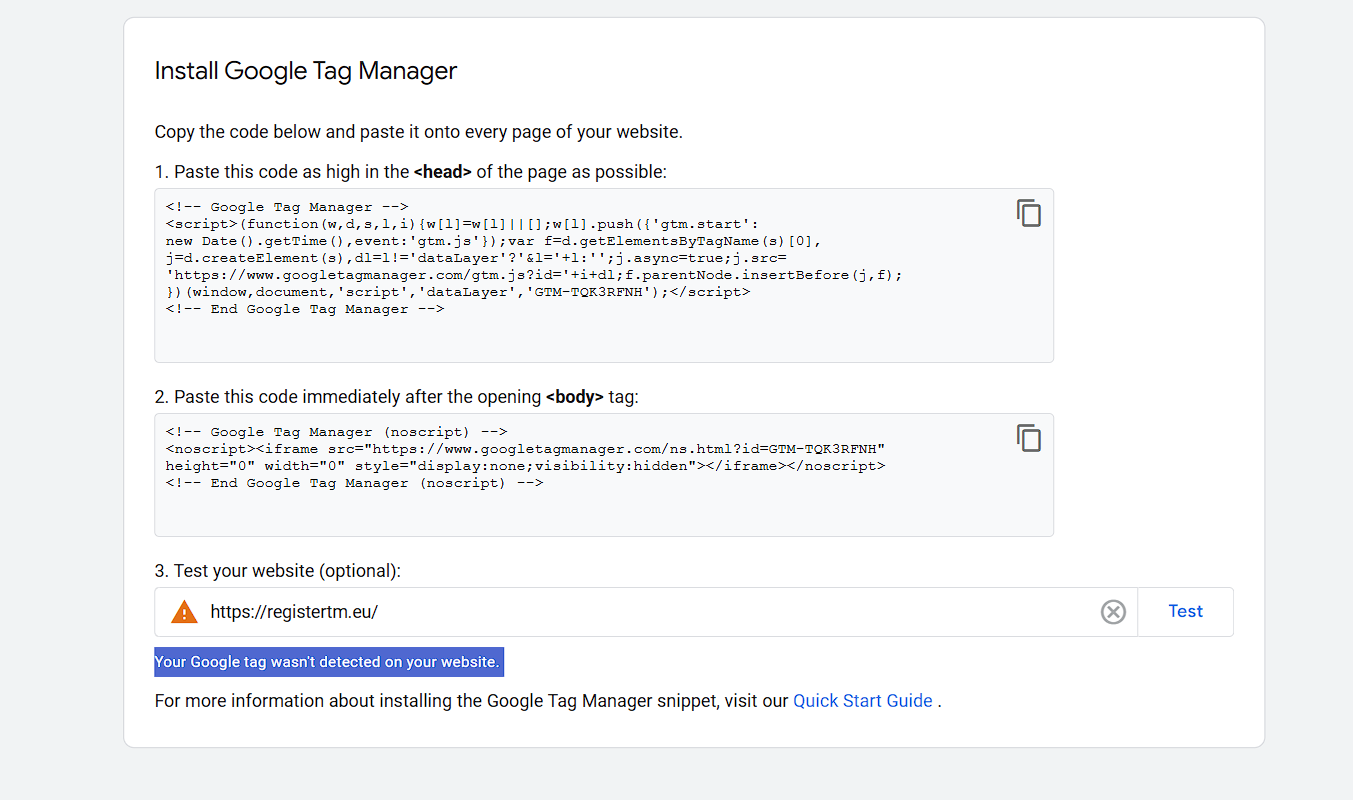Click '<!-- End Google Tag Manager (noscript) -->' line
Screen dimensions: 1353x800
354,483
